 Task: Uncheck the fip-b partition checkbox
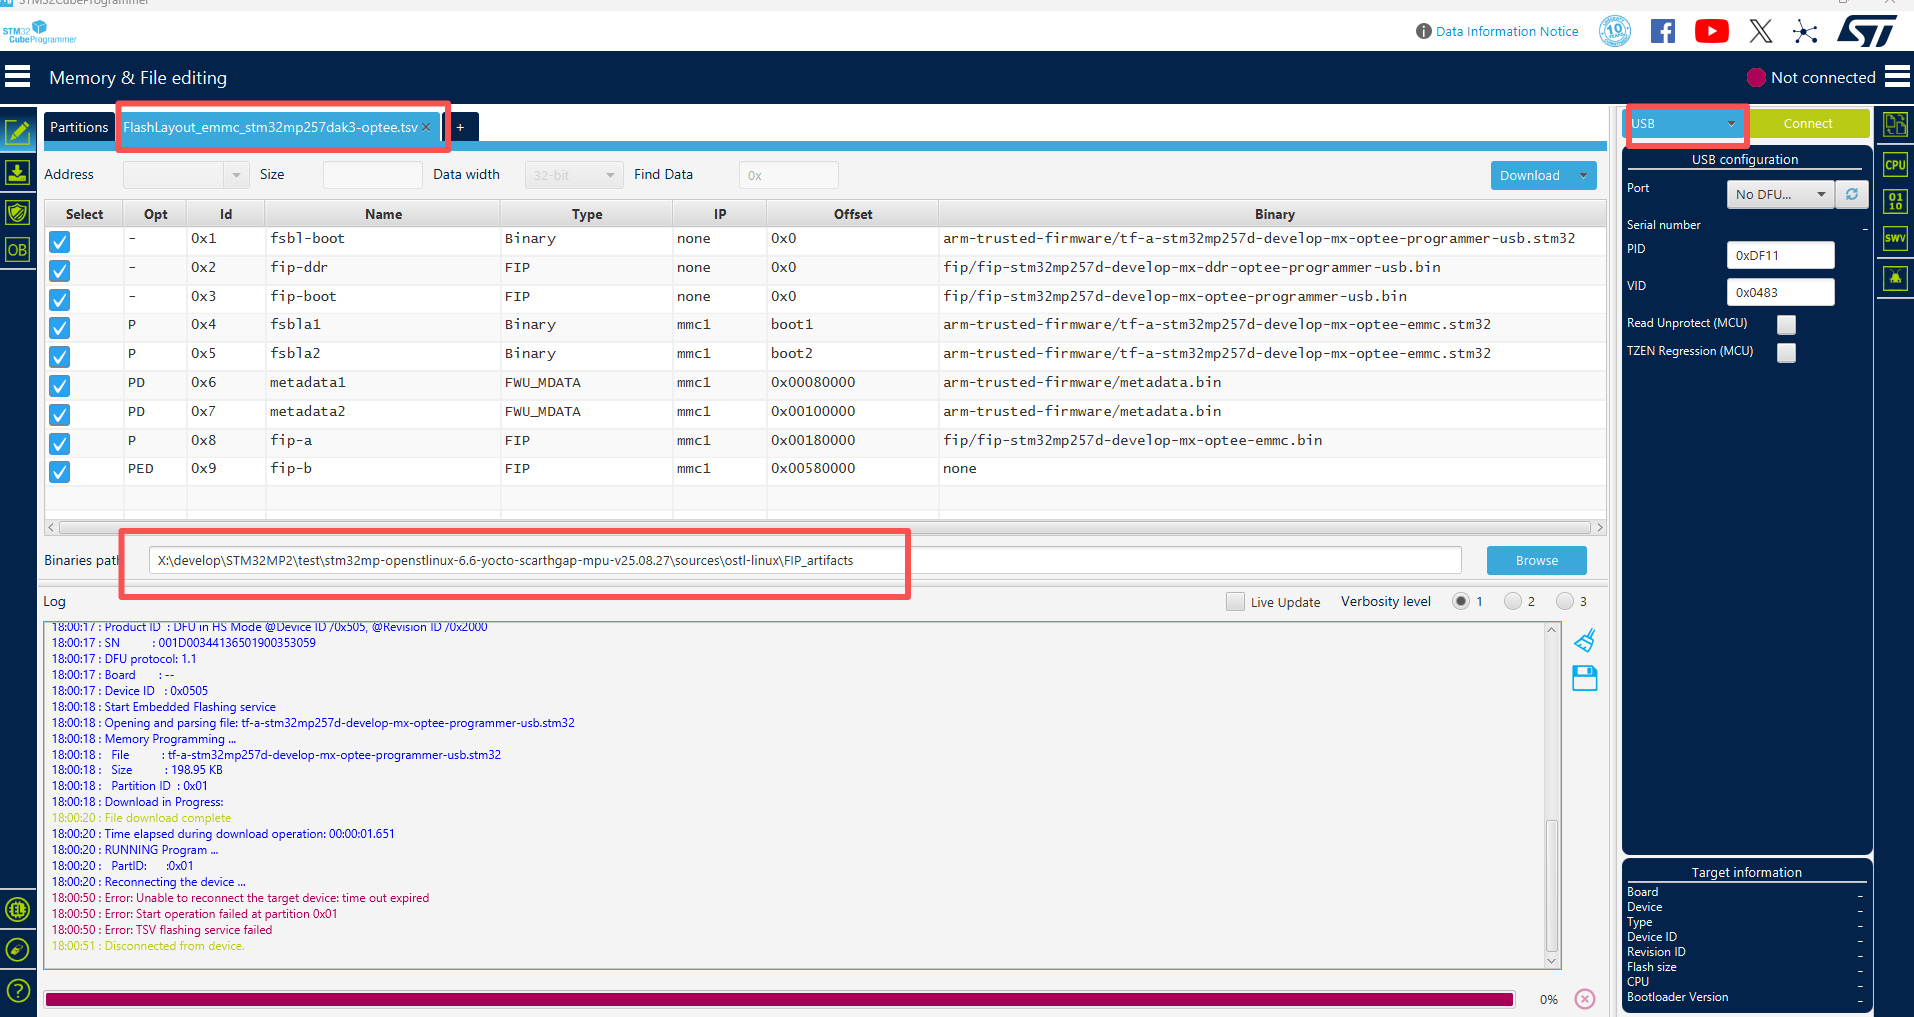click(x=60, y=471)
